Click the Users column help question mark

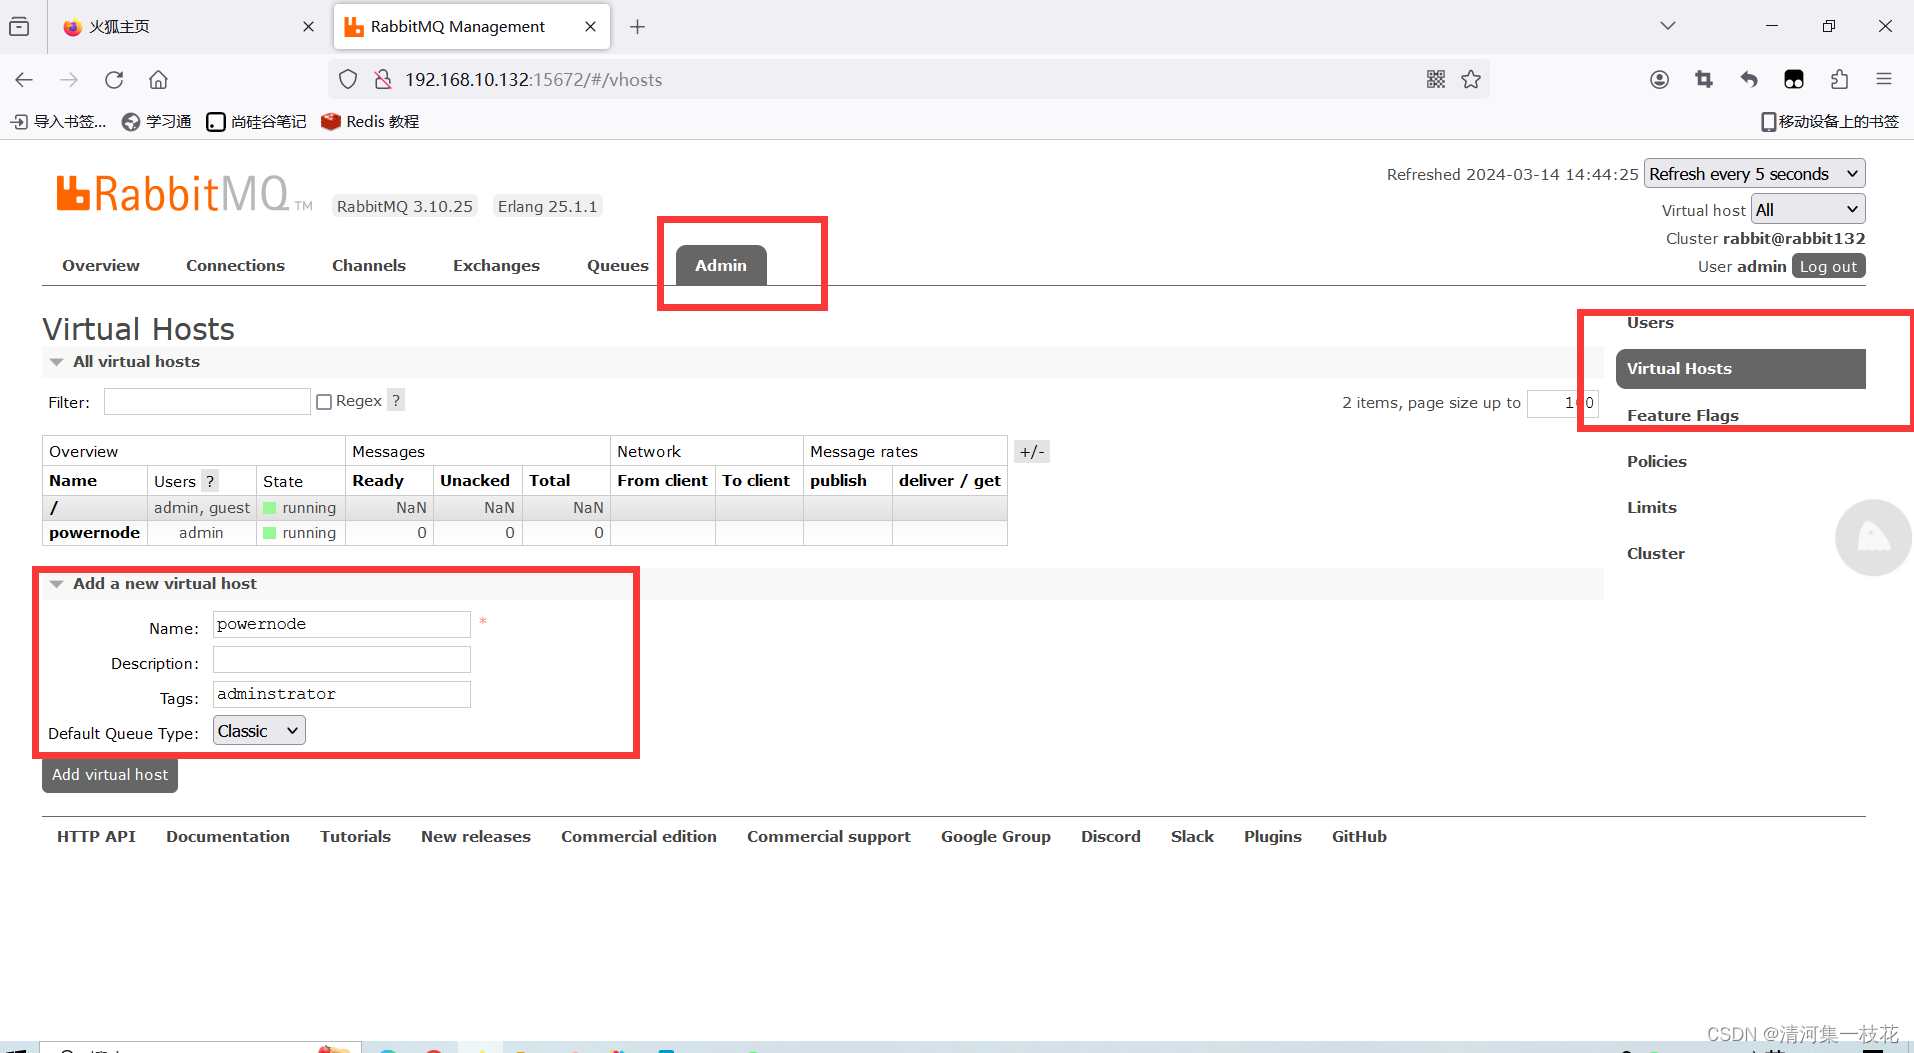(210, 481)
